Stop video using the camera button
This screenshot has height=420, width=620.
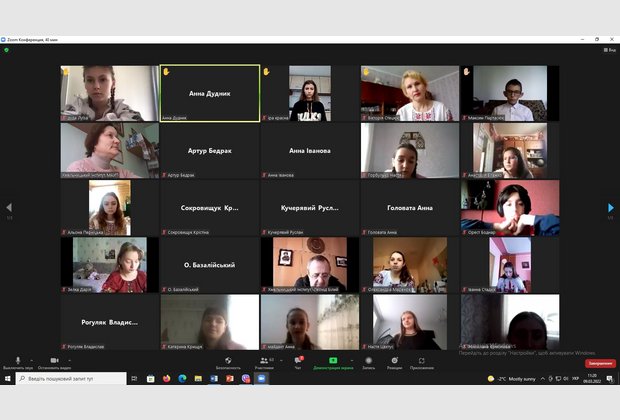click(x=55, y=363)
